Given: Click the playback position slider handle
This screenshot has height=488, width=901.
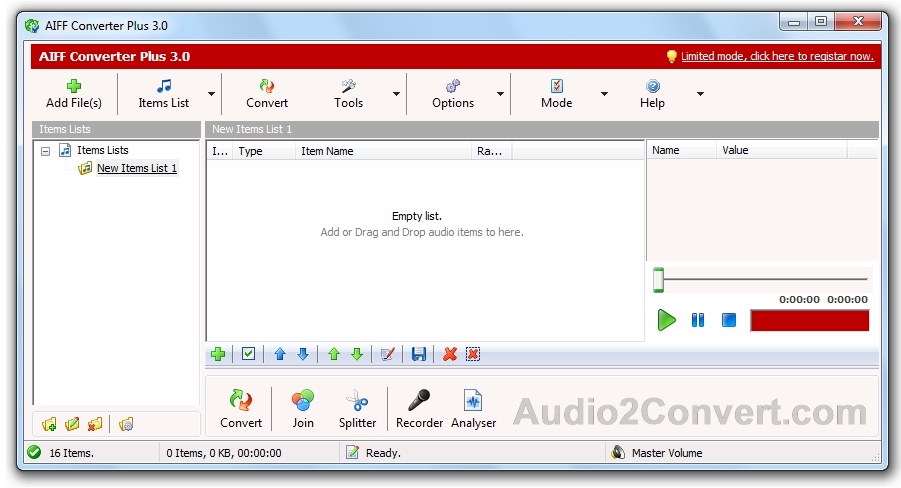Looking at the screenshot, I should coord(659,280).
